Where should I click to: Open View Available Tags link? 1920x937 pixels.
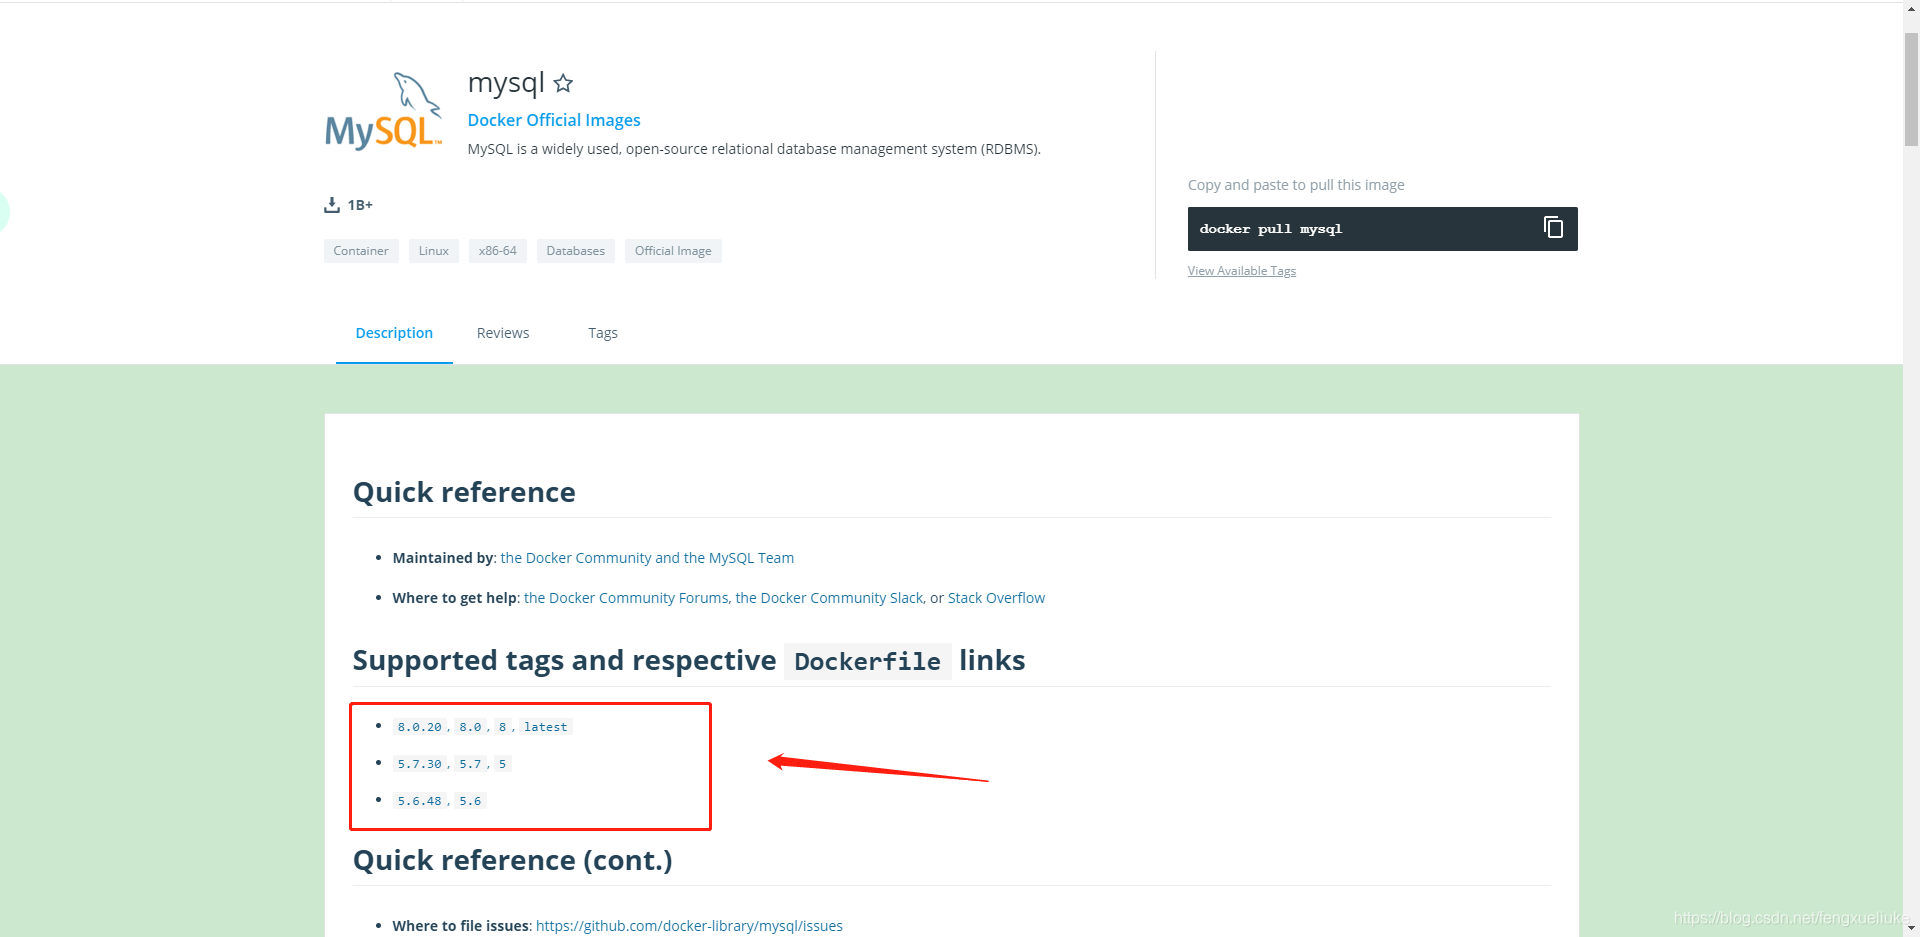point(1242,271)
